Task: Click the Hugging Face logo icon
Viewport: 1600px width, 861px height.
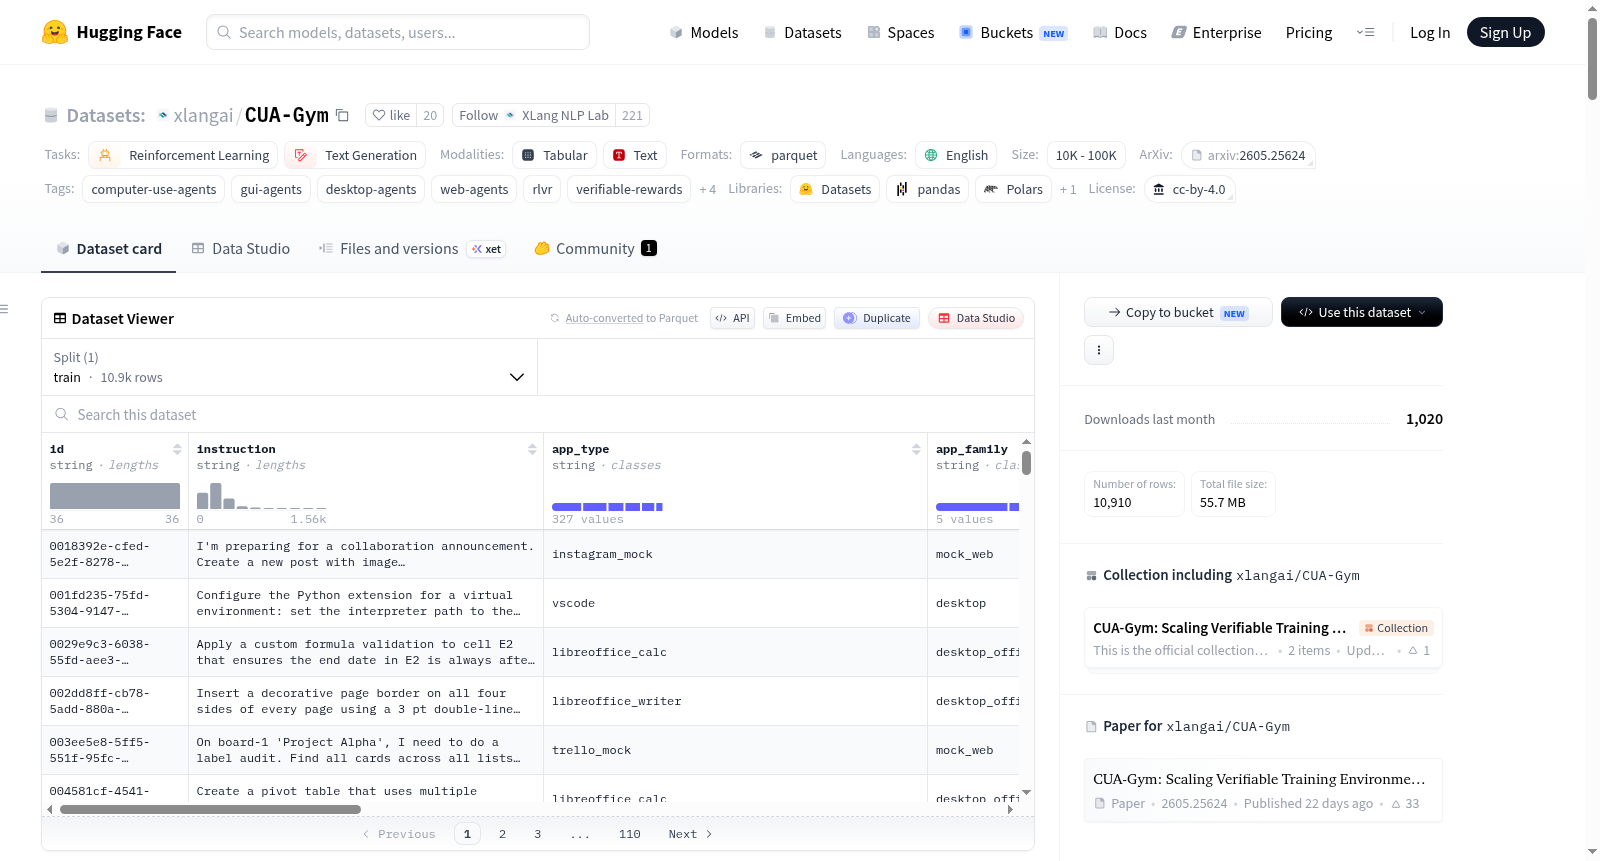Action: tap(55, 32)
